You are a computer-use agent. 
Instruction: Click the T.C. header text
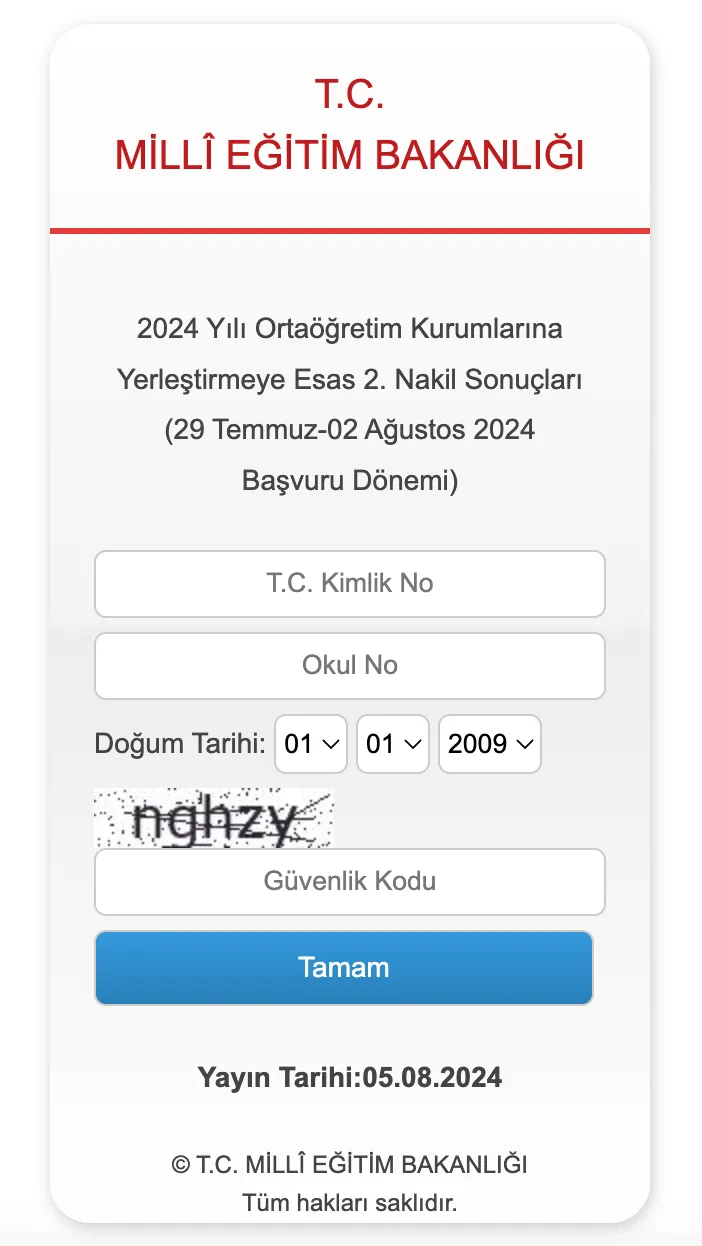(350, 94)
